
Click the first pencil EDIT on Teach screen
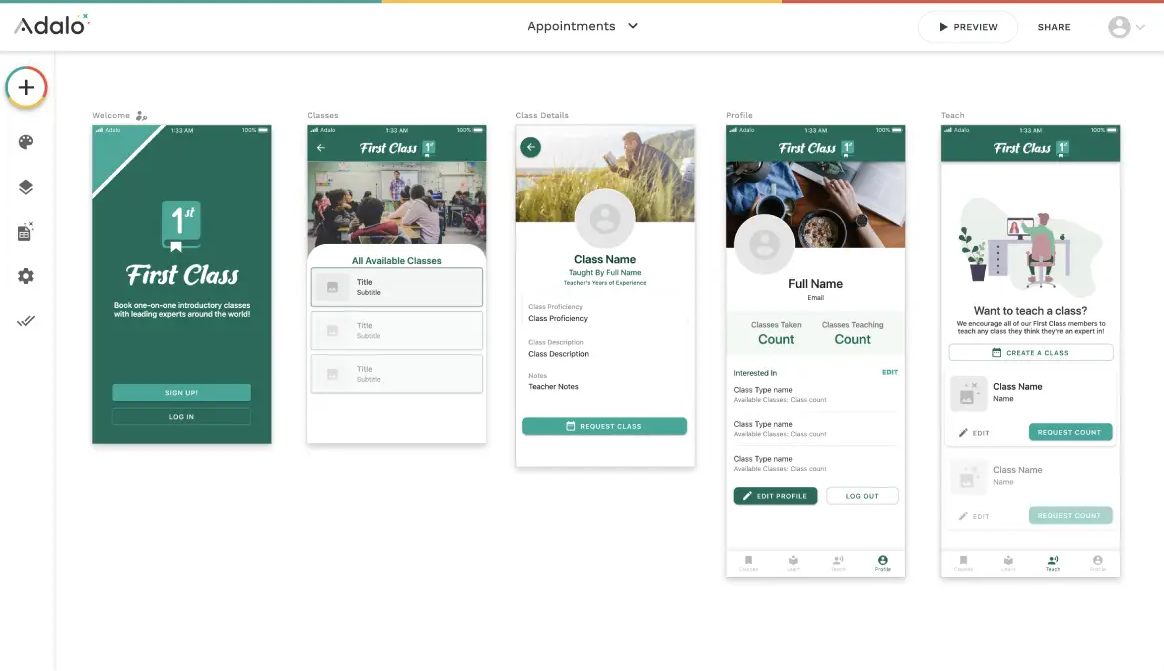pos(974,433)
